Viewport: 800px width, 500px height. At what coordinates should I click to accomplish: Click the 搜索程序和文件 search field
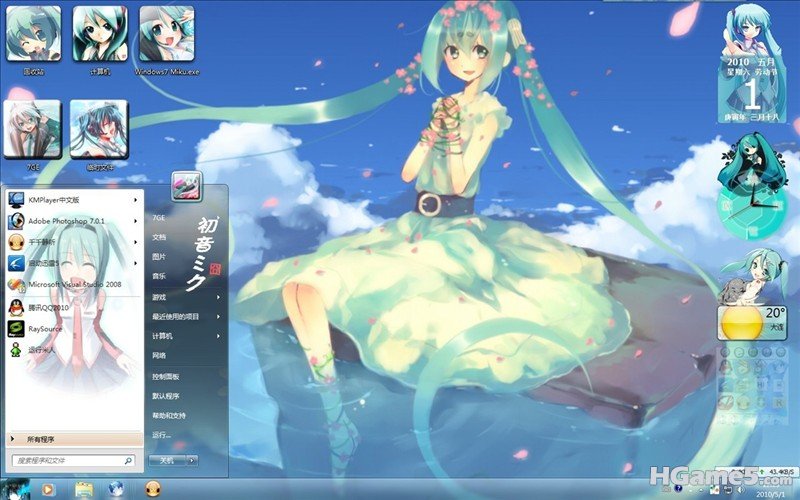[x=74, y=461]
